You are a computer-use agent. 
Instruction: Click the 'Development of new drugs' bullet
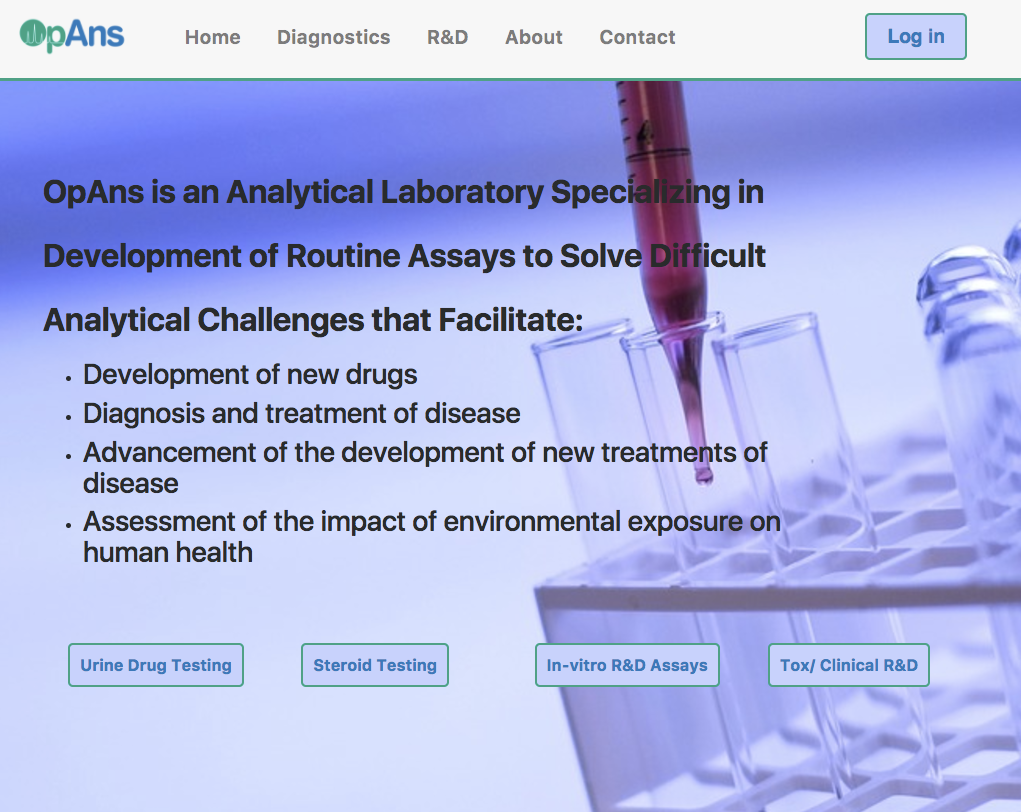click(250, 375)
